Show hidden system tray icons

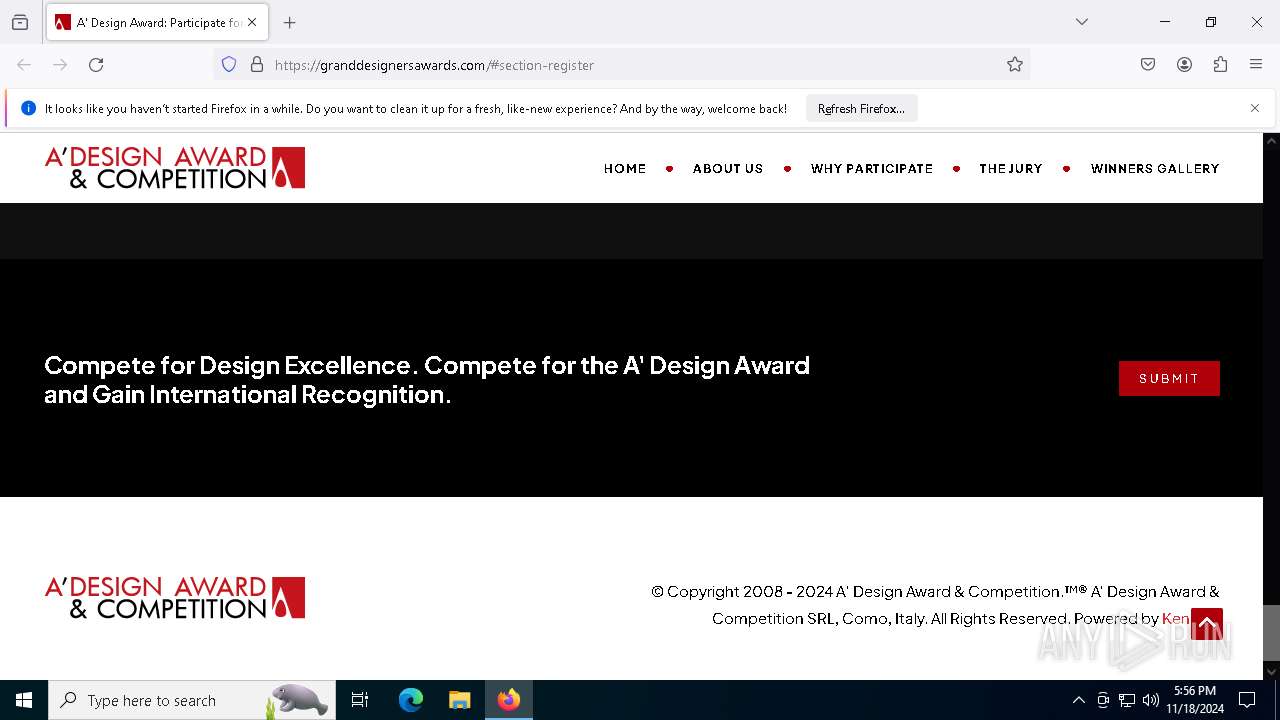pyautogui.click(x=1078, y=700)
